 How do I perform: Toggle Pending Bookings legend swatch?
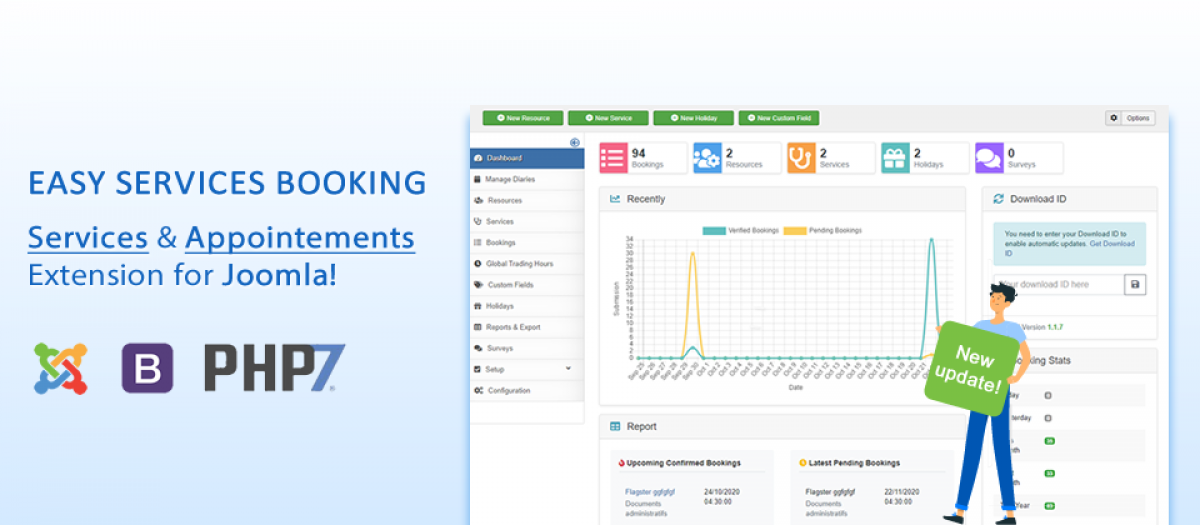(x=794, y=230)
